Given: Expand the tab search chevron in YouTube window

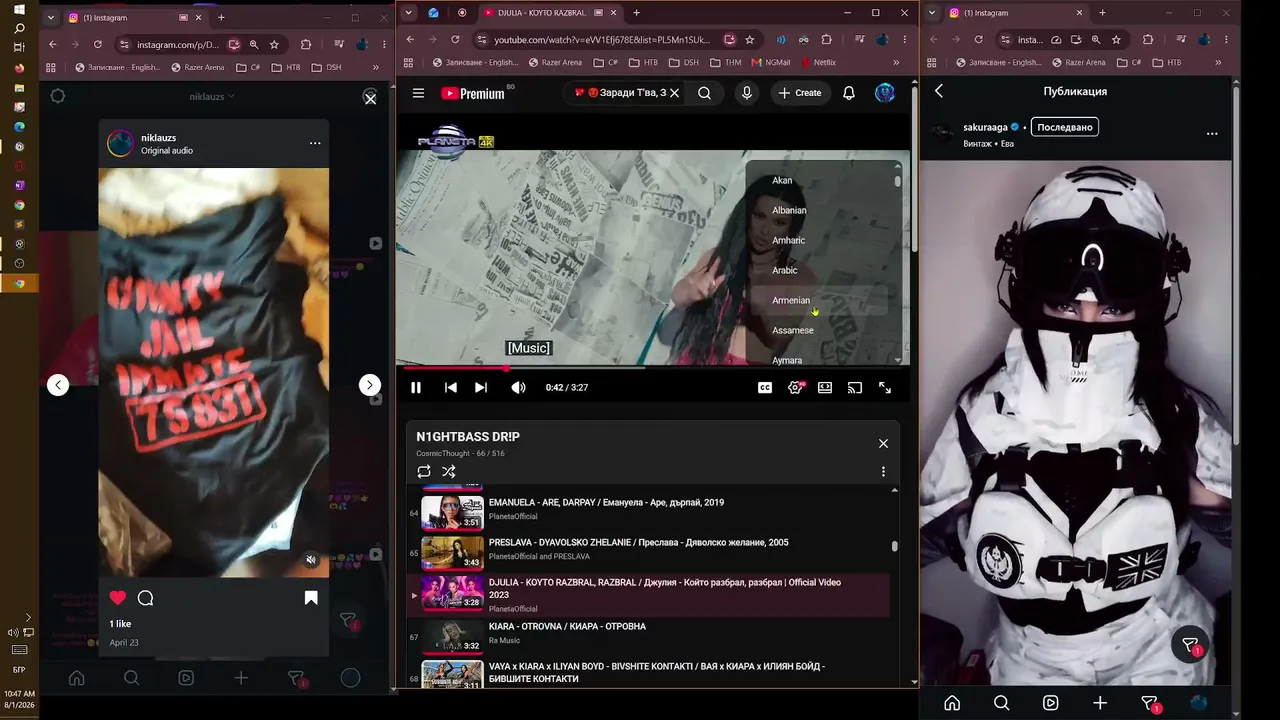Looking at the screenshot, I should coord(408,13).
